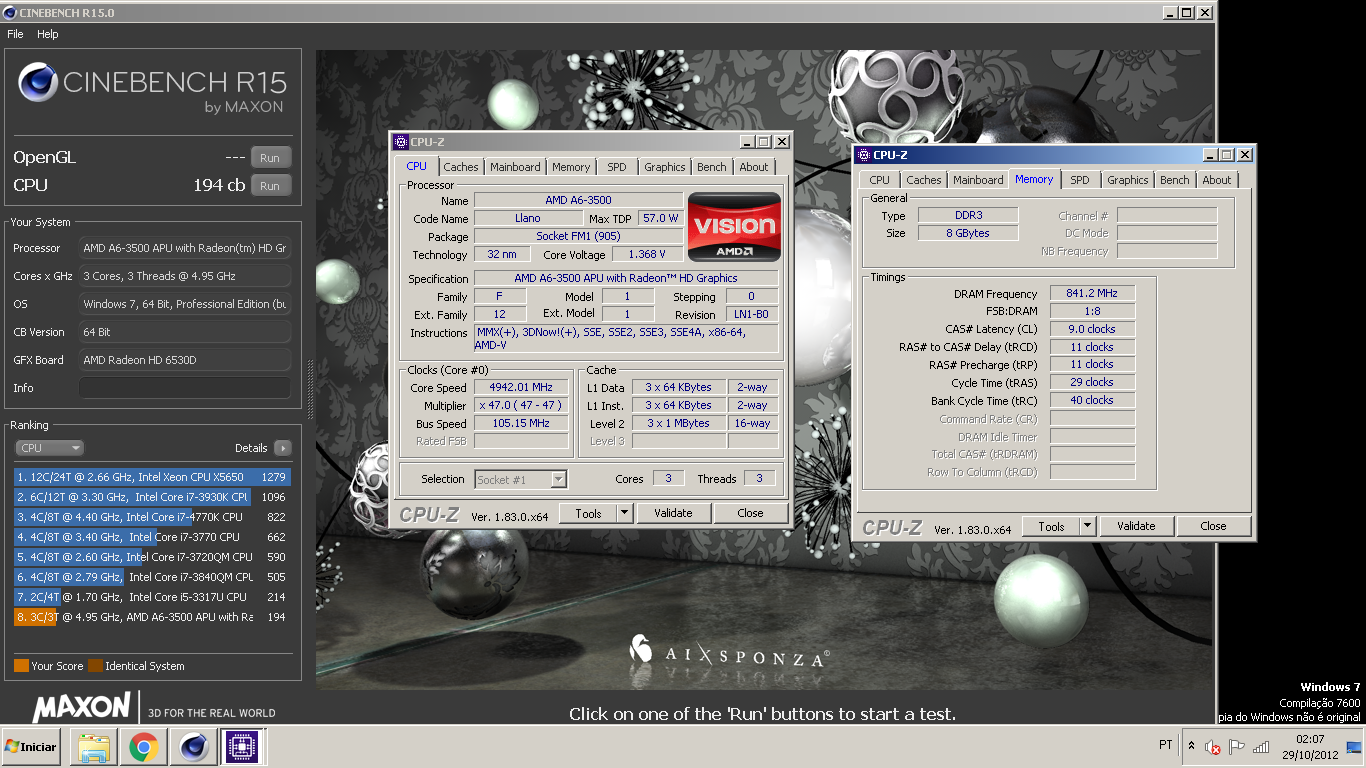This screenshot has width=1366, height=768.
Task: Click Validate in left CPU-Z window
Action: tap(673, 513)
